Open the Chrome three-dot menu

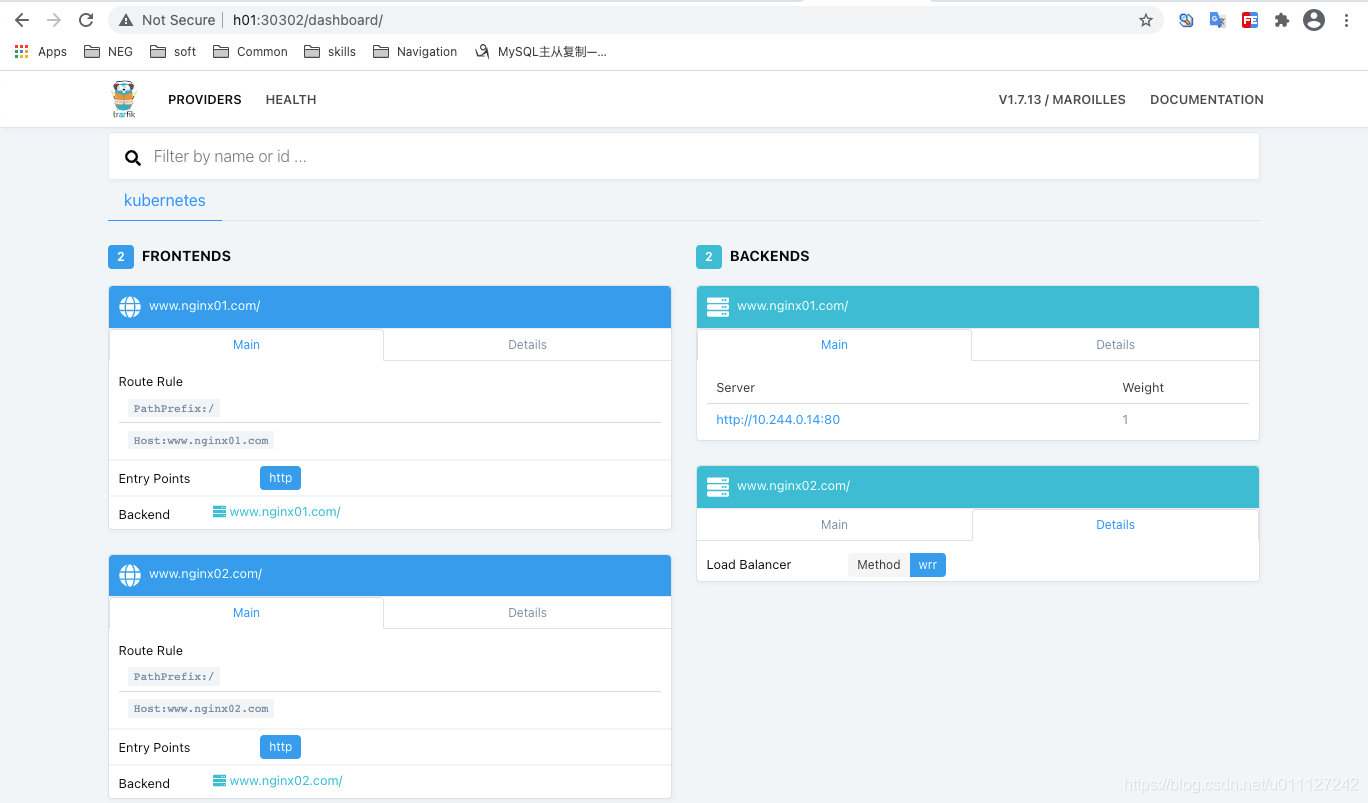(x=1346, y=20)
